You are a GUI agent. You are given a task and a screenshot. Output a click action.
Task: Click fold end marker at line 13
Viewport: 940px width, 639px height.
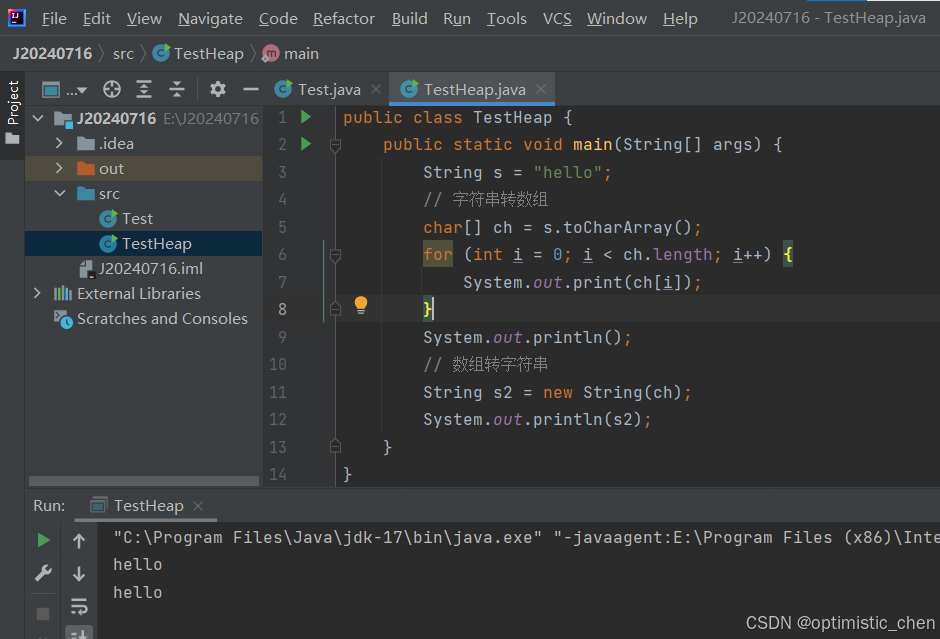335,447
